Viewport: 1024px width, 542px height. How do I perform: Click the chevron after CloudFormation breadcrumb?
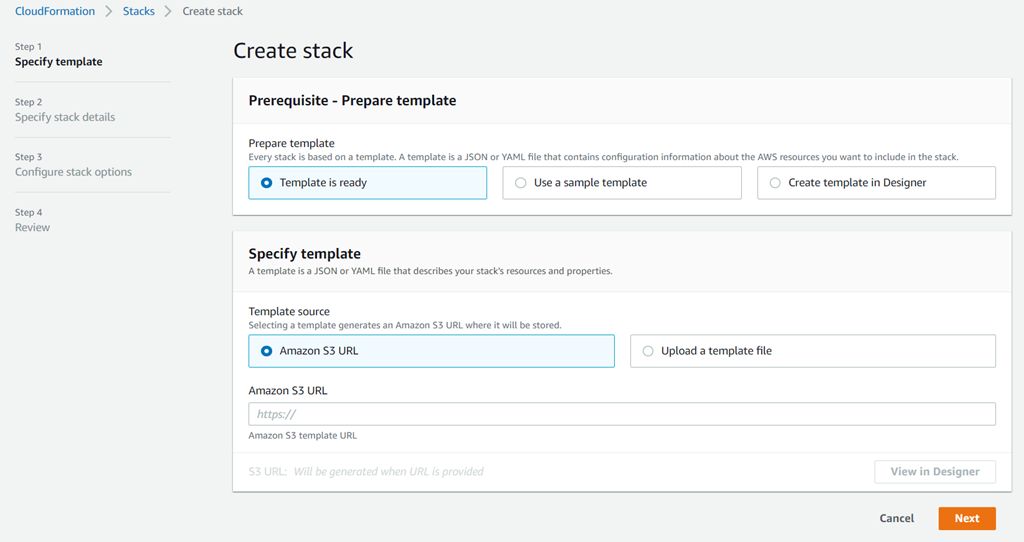(108, 11)
